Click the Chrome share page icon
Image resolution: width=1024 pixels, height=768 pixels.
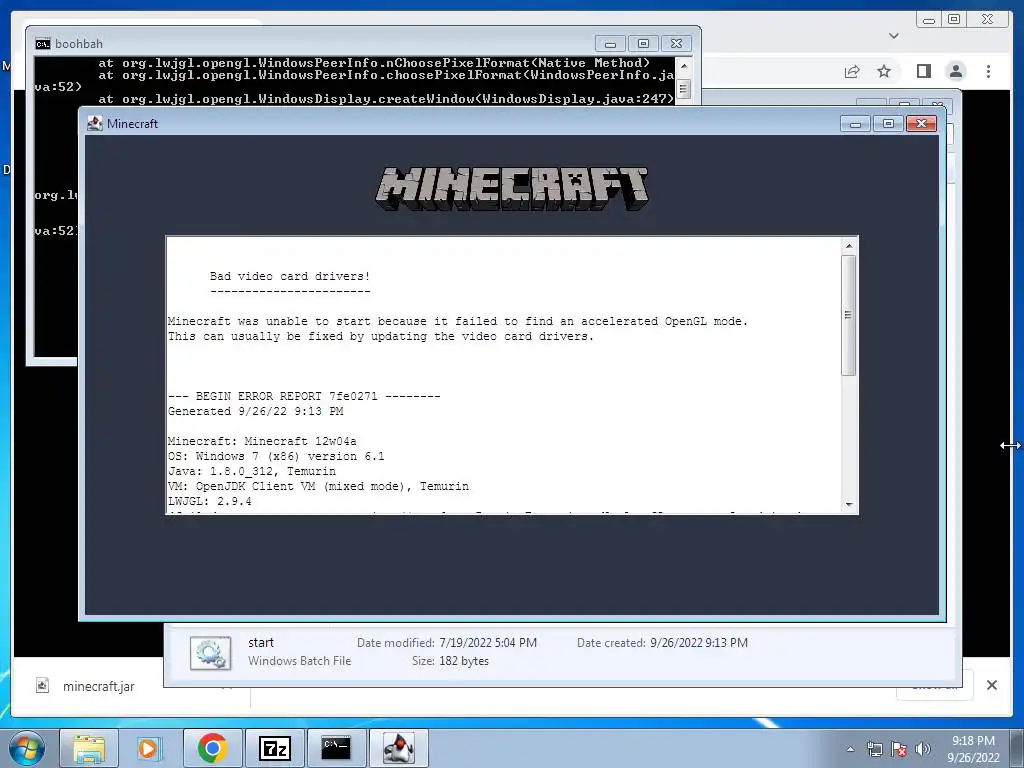(x=852, y=71)
